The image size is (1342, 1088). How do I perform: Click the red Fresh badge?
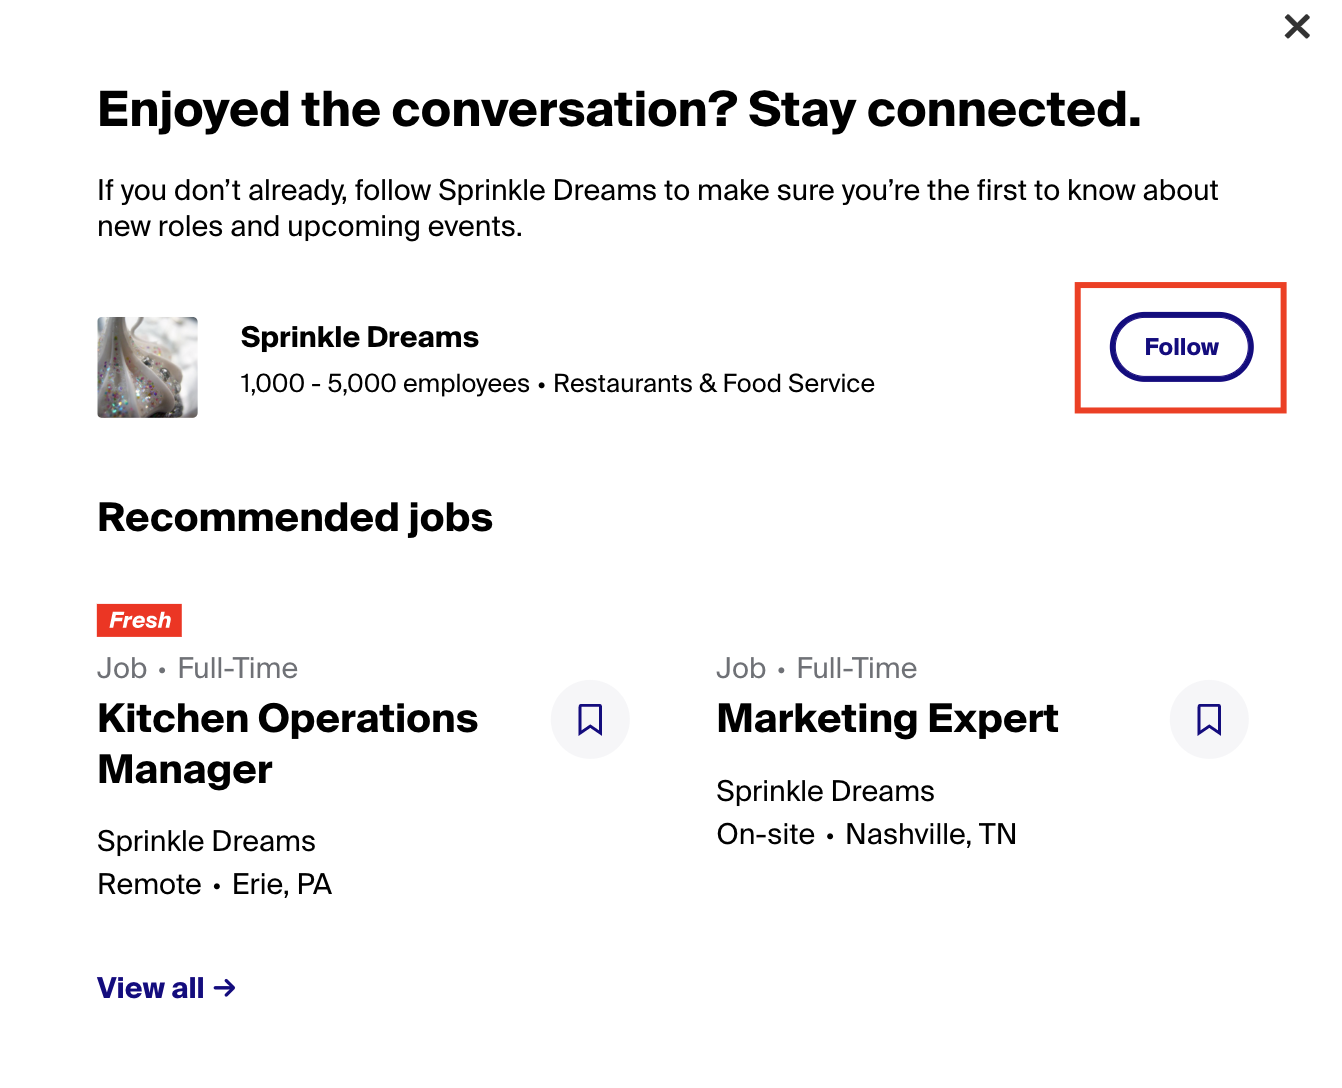(x=139, y=620)
